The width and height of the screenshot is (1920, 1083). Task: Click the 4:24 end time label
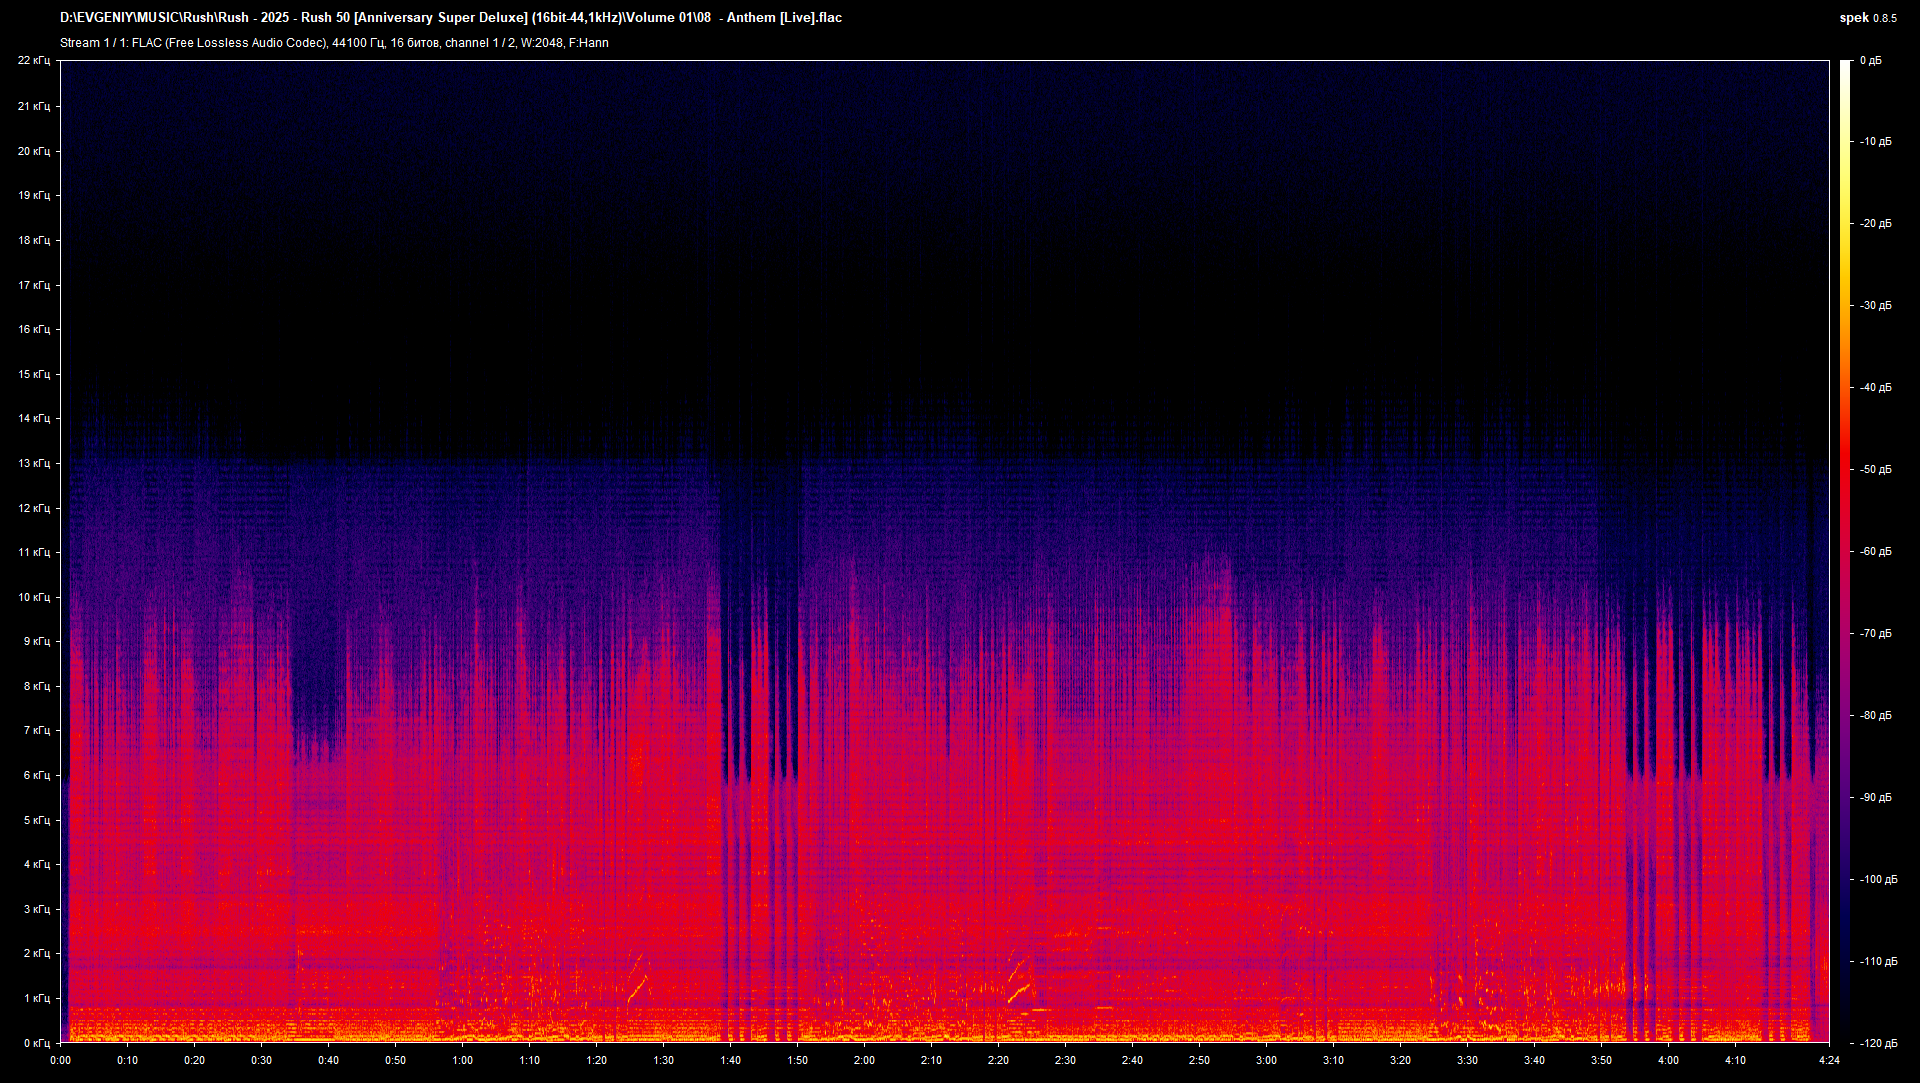[1829, 1060]
